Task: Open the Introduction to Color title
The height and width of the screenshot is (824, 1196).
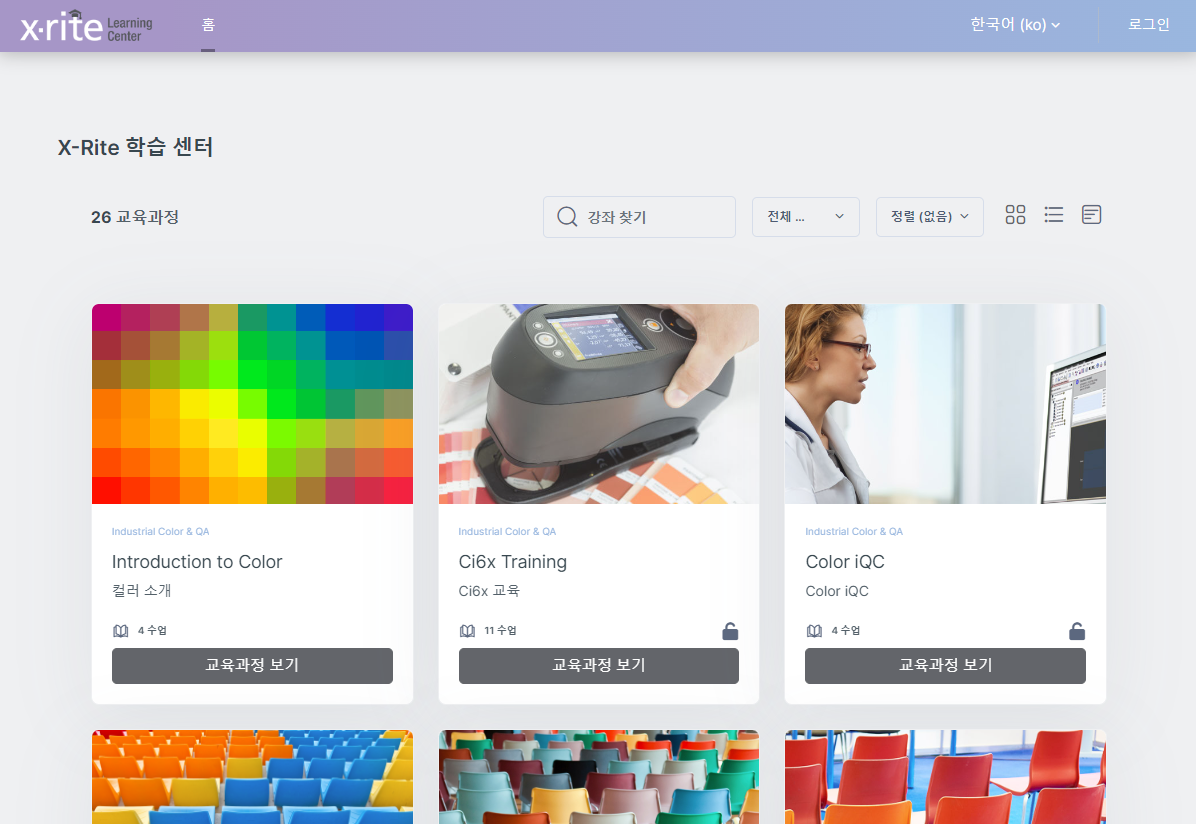Action: 197,562
